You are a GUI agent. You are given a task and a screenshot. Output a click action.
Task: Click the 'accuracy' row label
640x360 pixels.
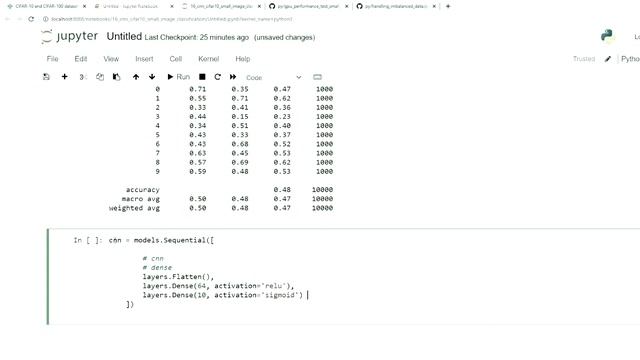142,189
